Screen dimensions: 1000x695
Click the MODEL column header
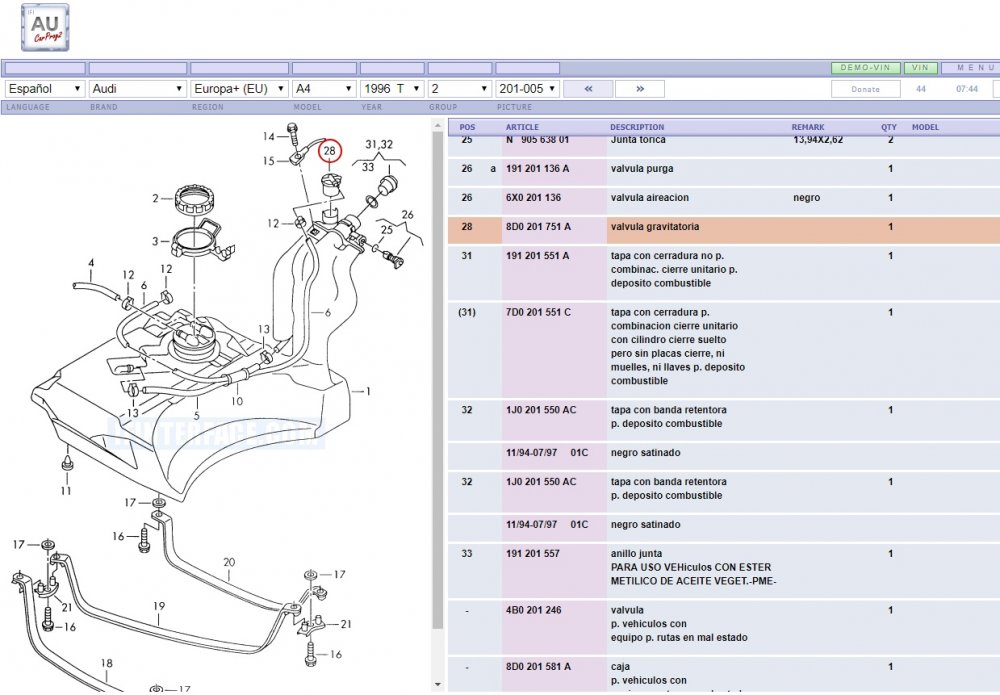(925, 127)
